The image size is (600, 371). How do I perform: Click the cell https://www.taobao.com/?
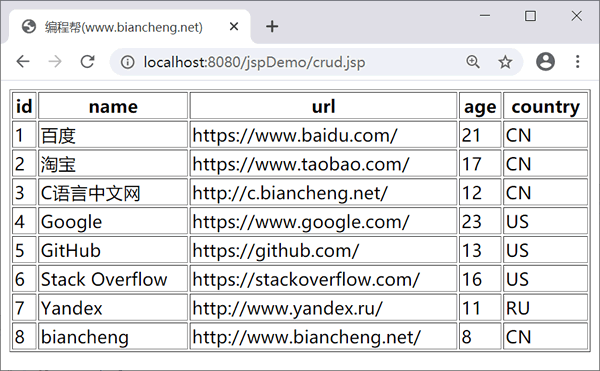[x=323, y=163]
